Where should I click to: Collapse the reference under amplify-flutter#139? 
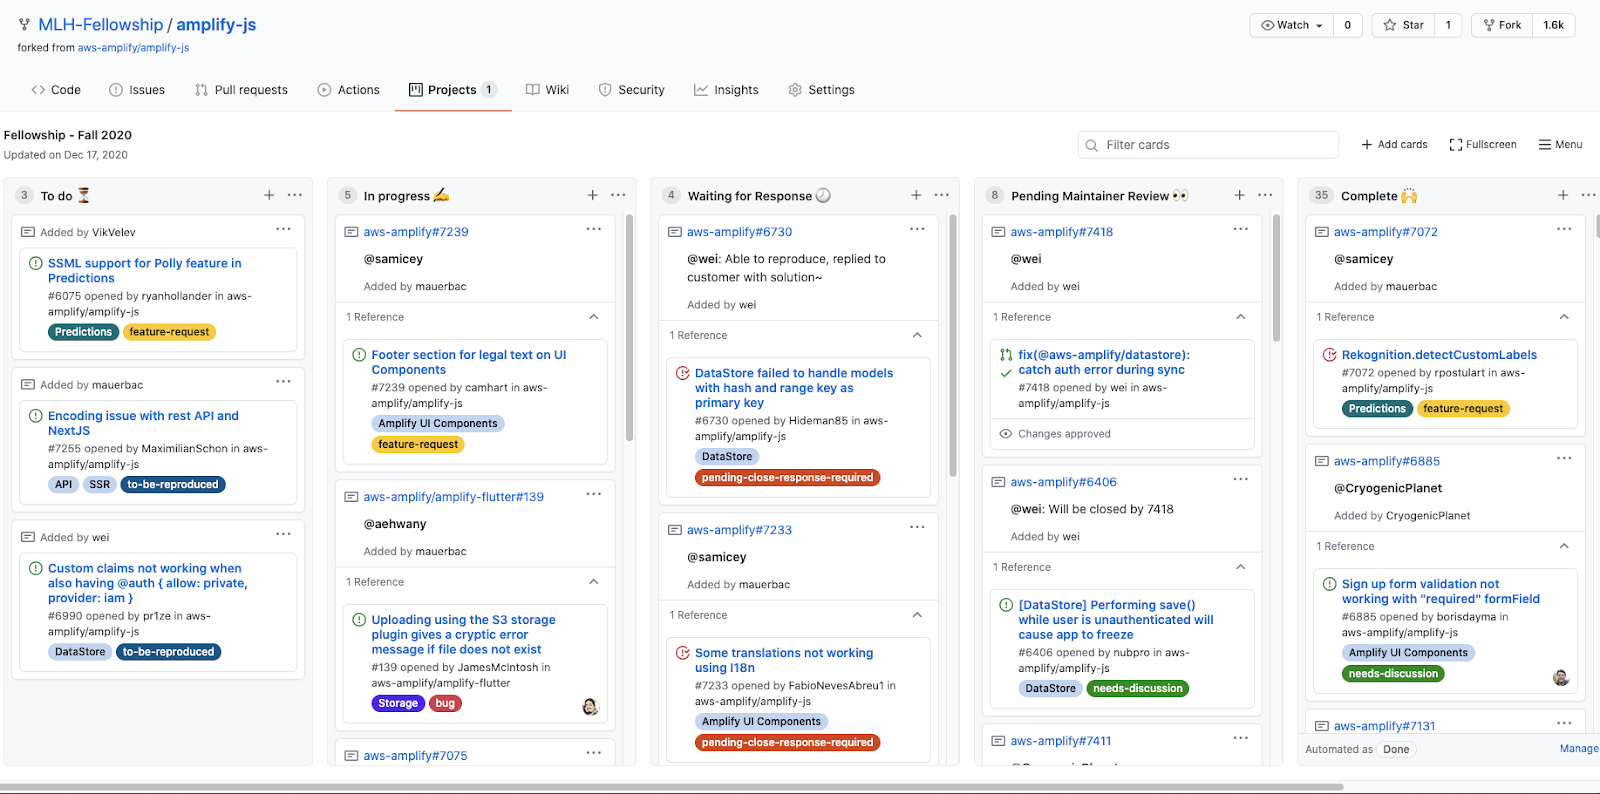click(594, 582)
